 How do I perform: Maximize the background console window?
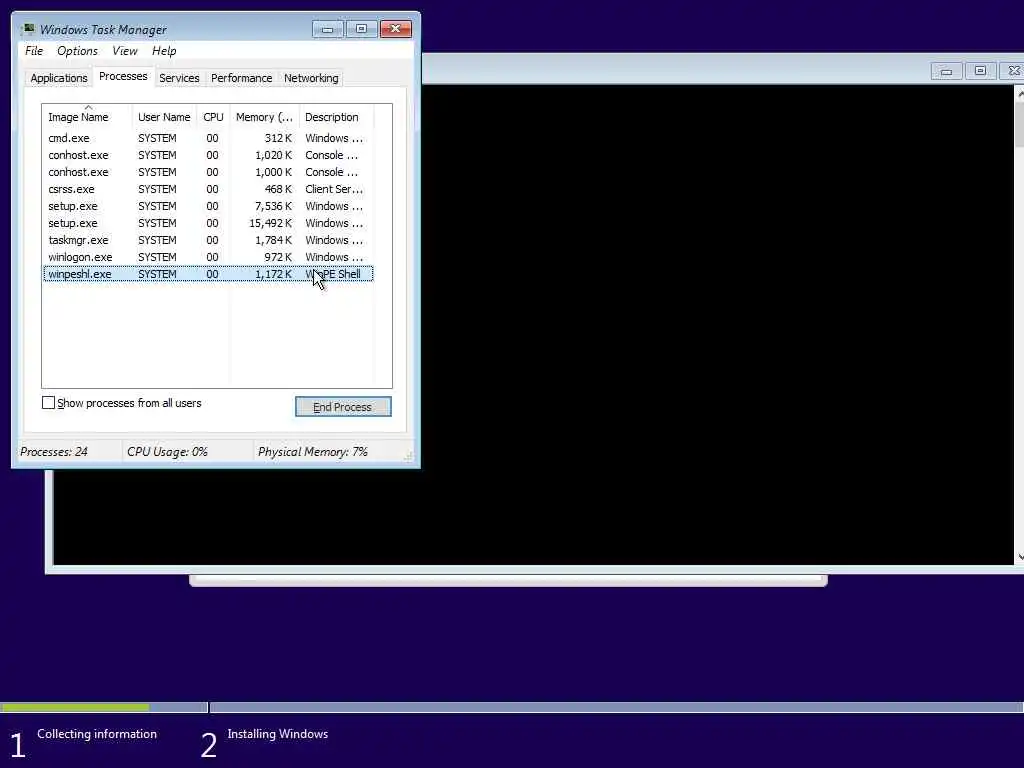coord(980,71)
